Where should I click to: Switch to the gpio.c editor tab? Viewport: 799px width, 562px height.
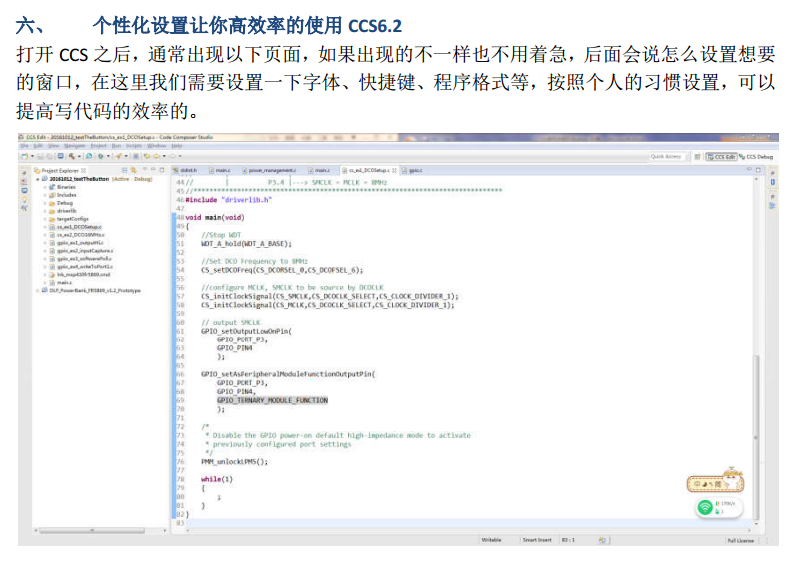pyautogui.click(x=413, y=170)
